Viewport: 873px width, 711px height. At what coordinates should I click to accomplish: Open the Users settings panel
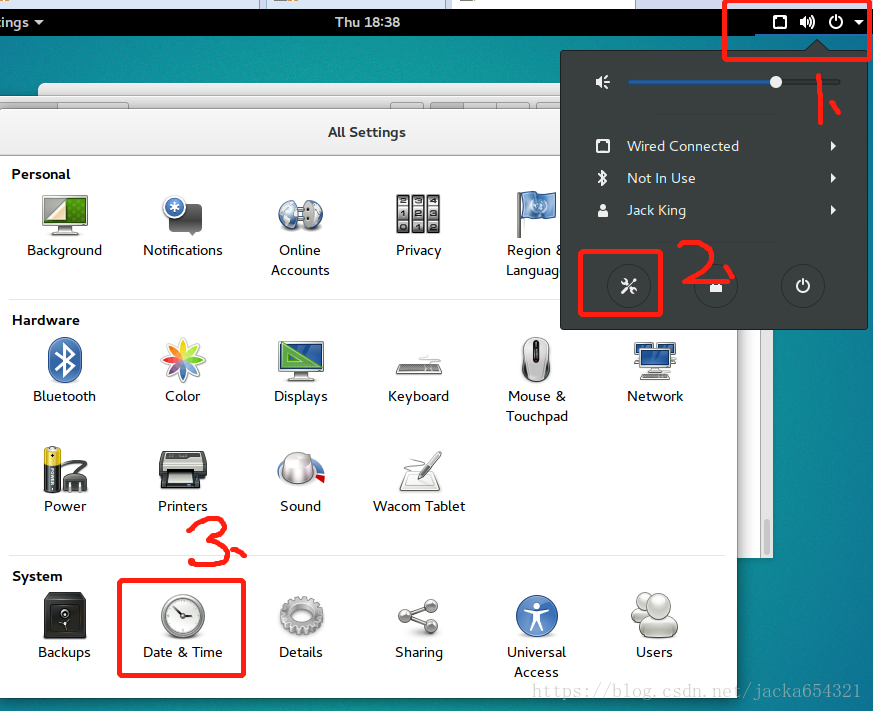coord(654,626)
